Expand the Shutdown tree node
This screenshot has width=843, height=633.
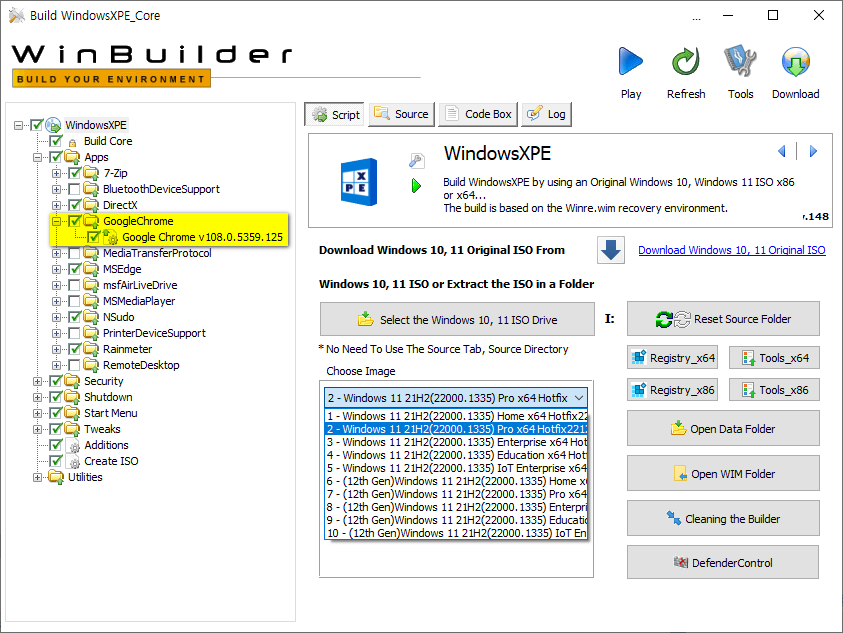click(37, 397)
